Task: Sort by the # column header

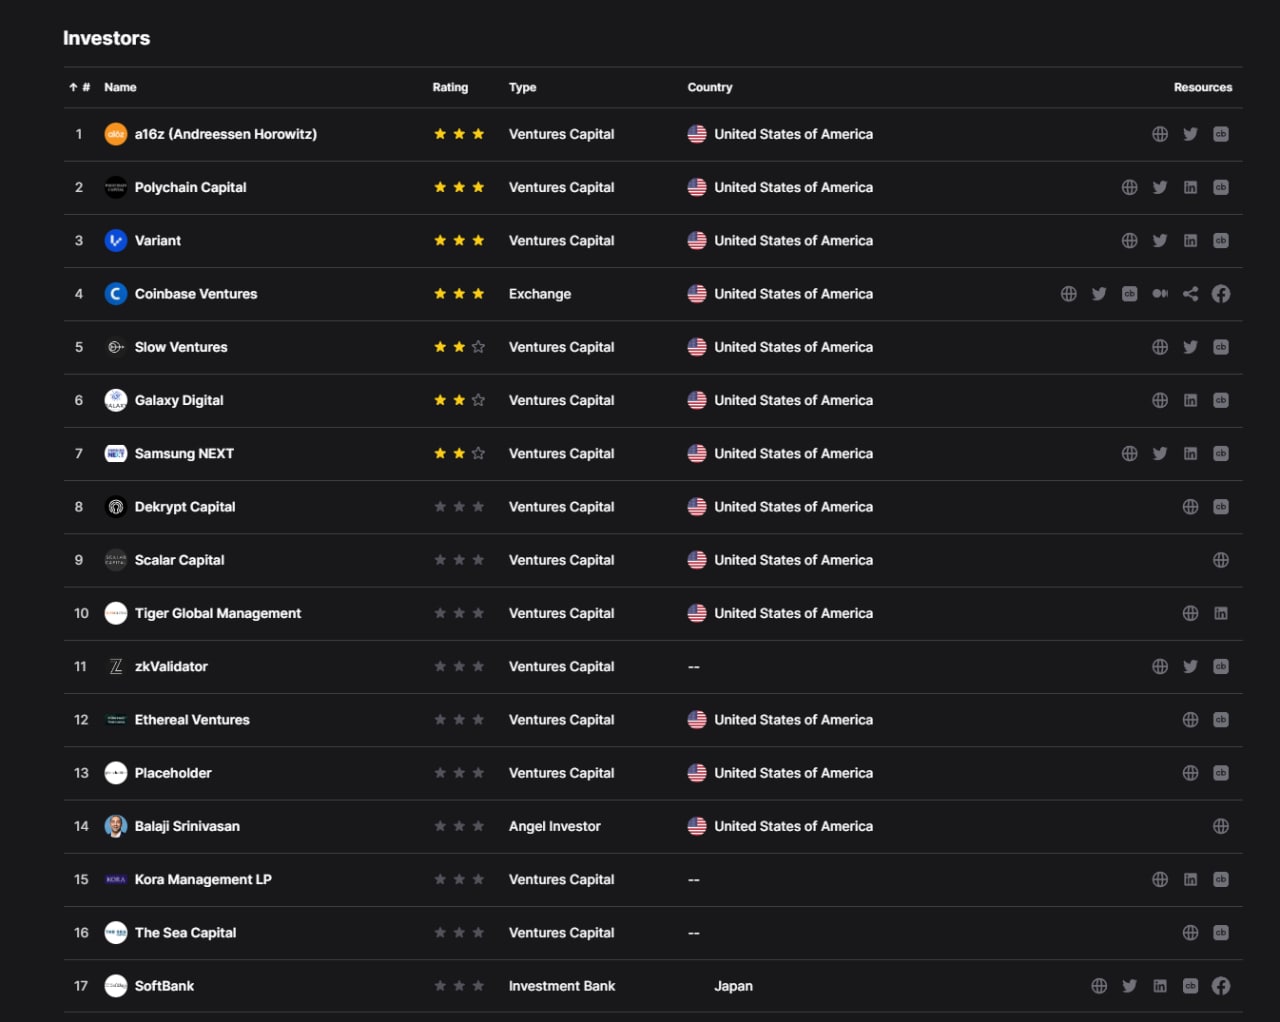Action: tap(80, 87)
